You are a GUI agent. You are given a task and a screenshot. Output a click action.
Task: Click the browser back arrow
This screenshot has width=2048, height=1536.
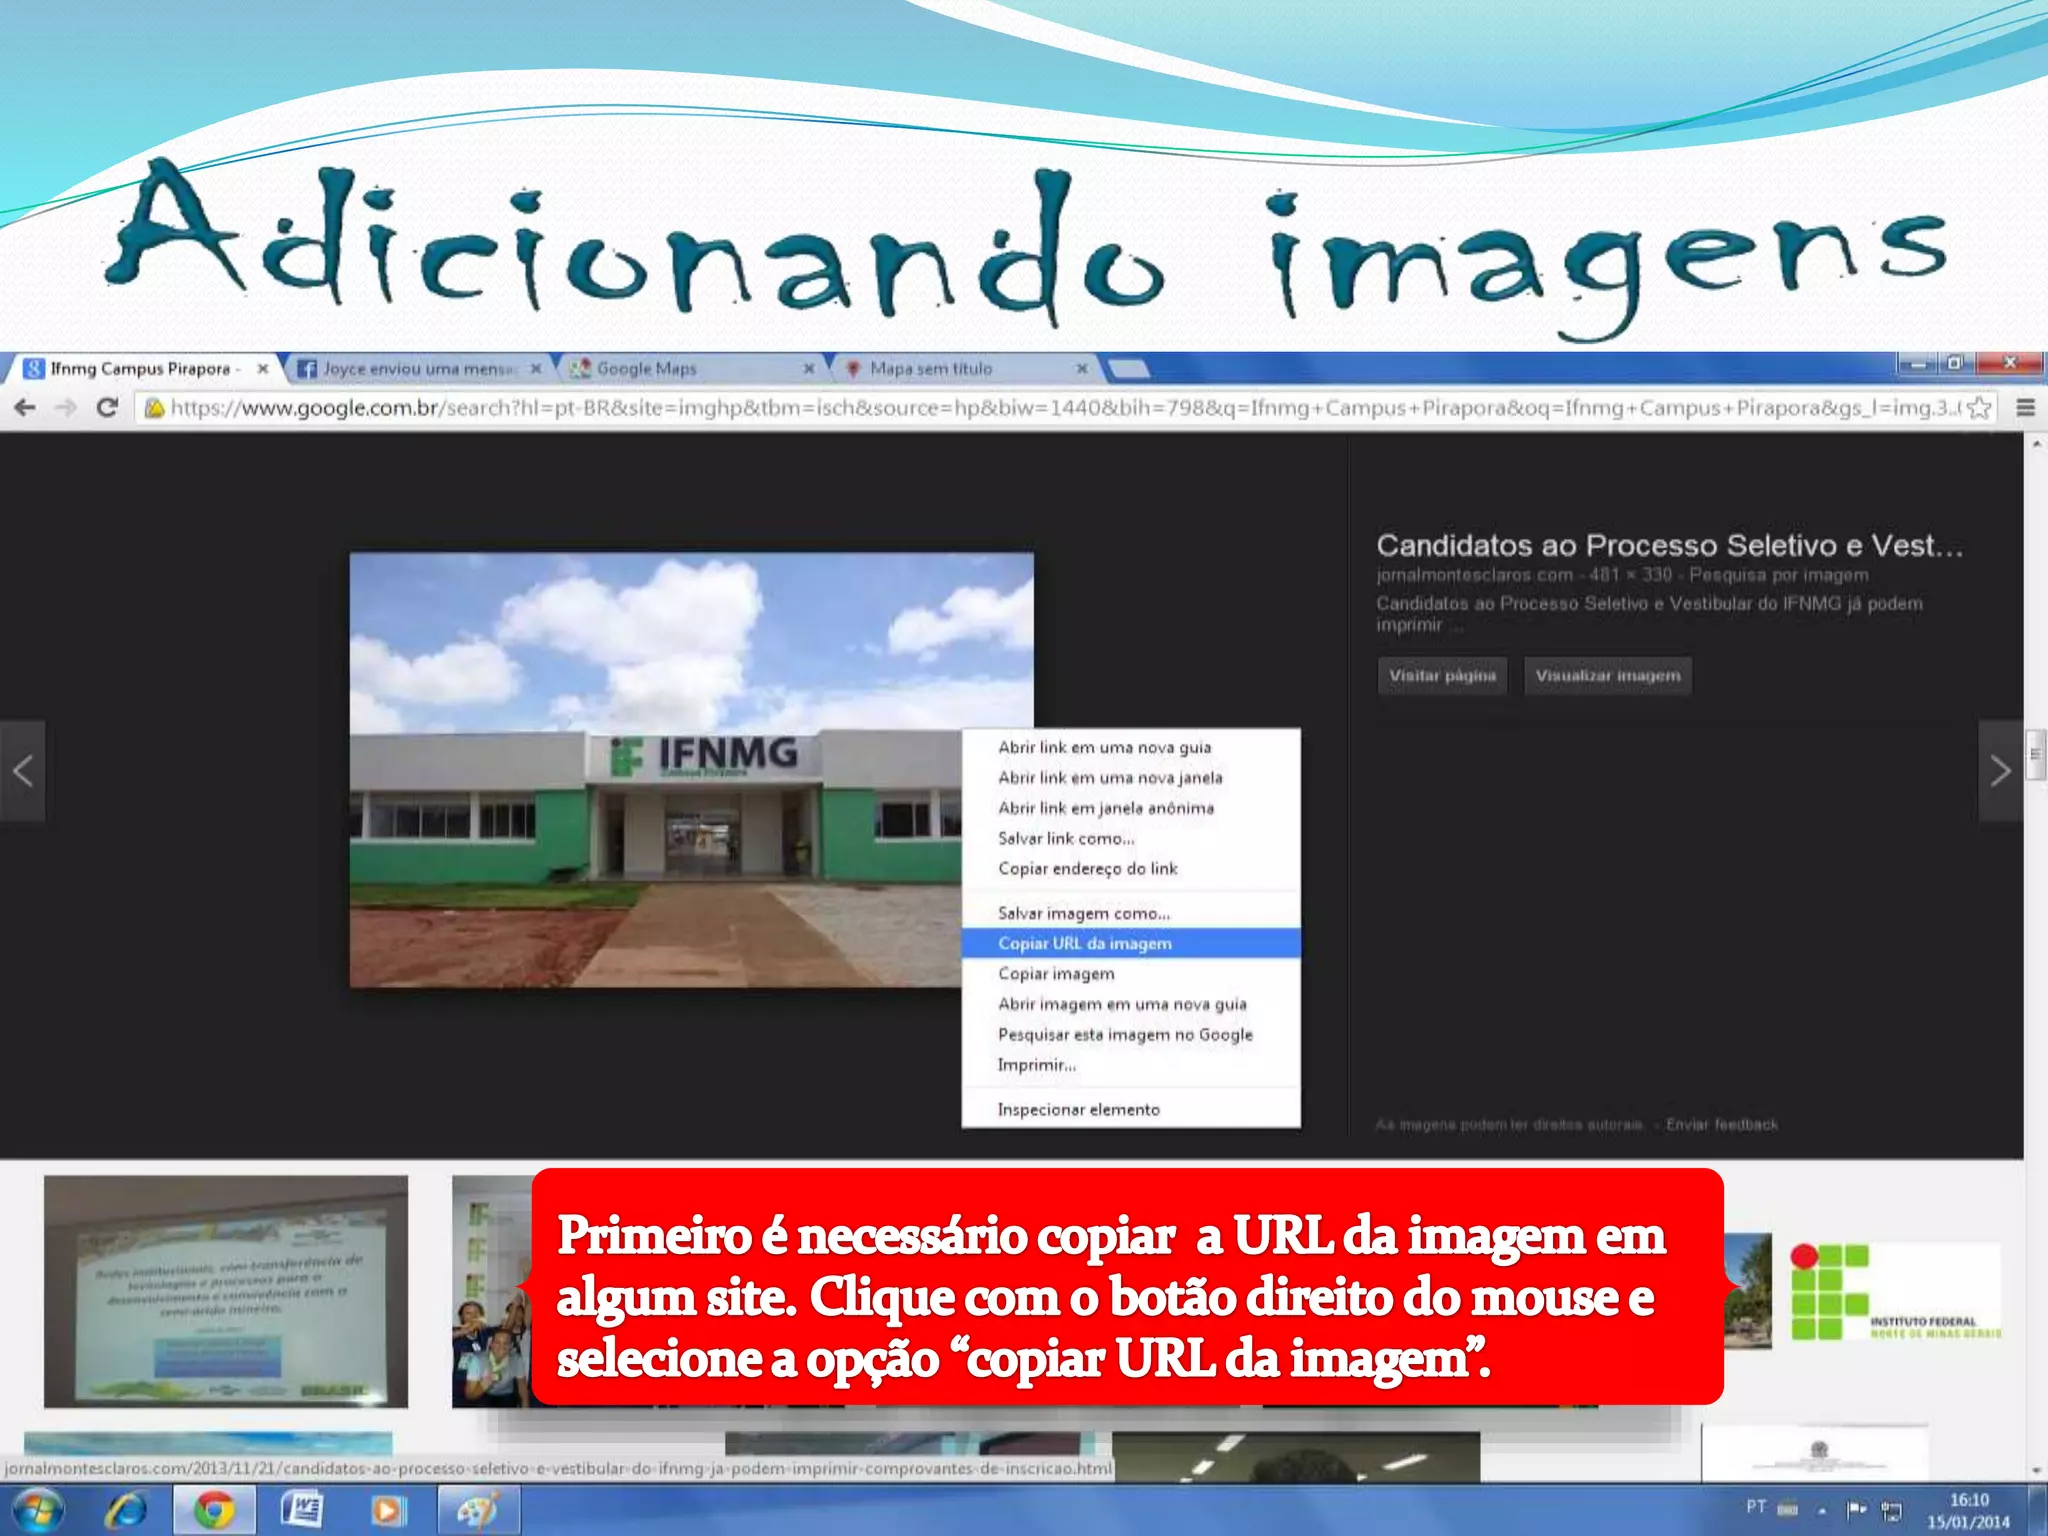point(26,407)
